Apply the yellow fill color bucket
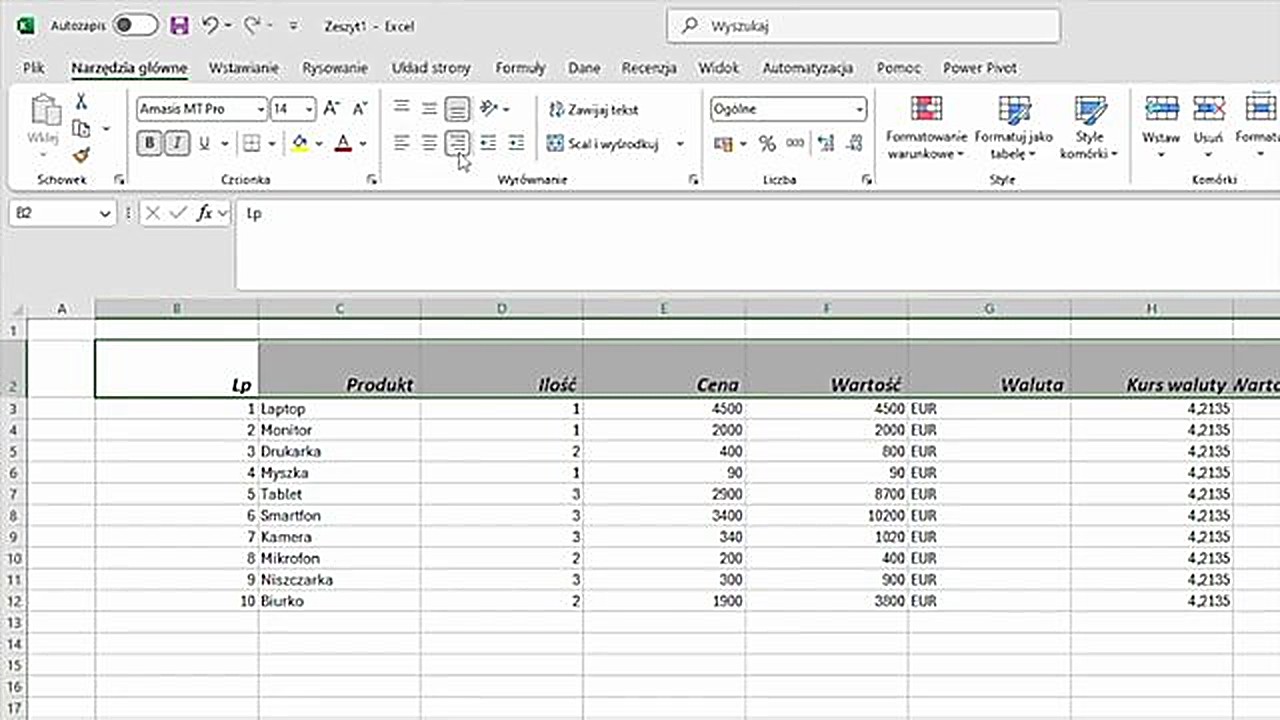Image resolution: width=1280 pixels, height=720 pixels. pos(300,144)
